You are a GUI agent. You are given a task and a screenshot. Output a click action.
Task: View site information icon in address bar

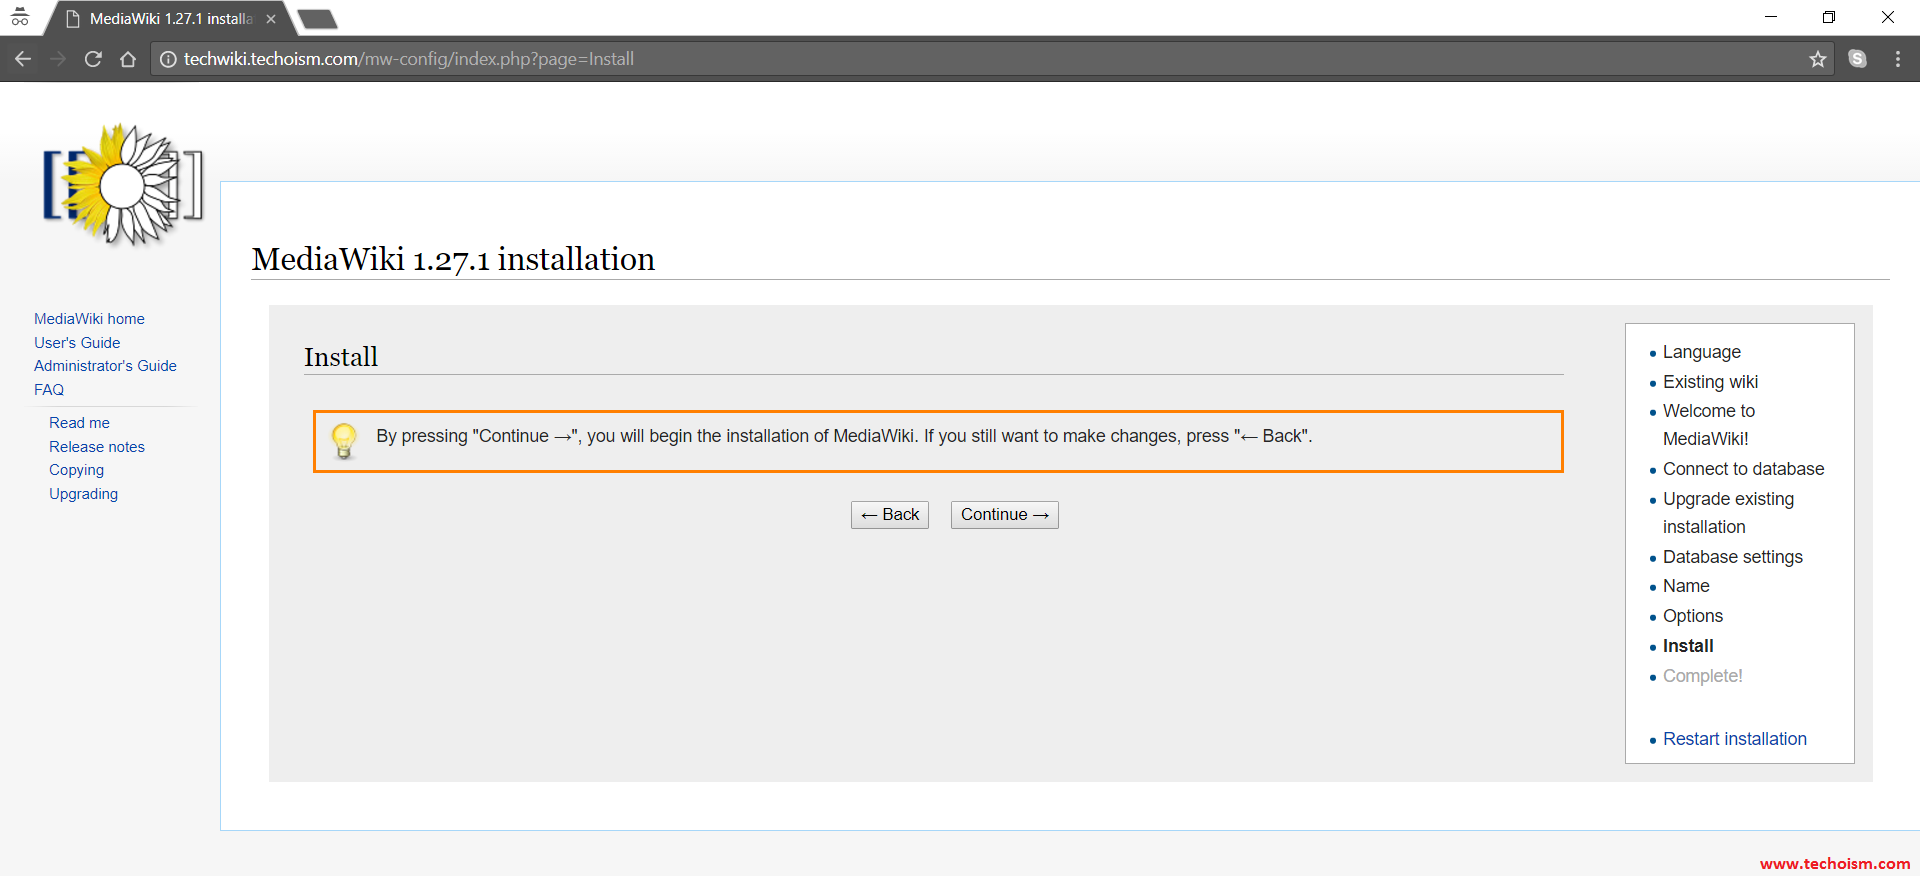(168, 59)
